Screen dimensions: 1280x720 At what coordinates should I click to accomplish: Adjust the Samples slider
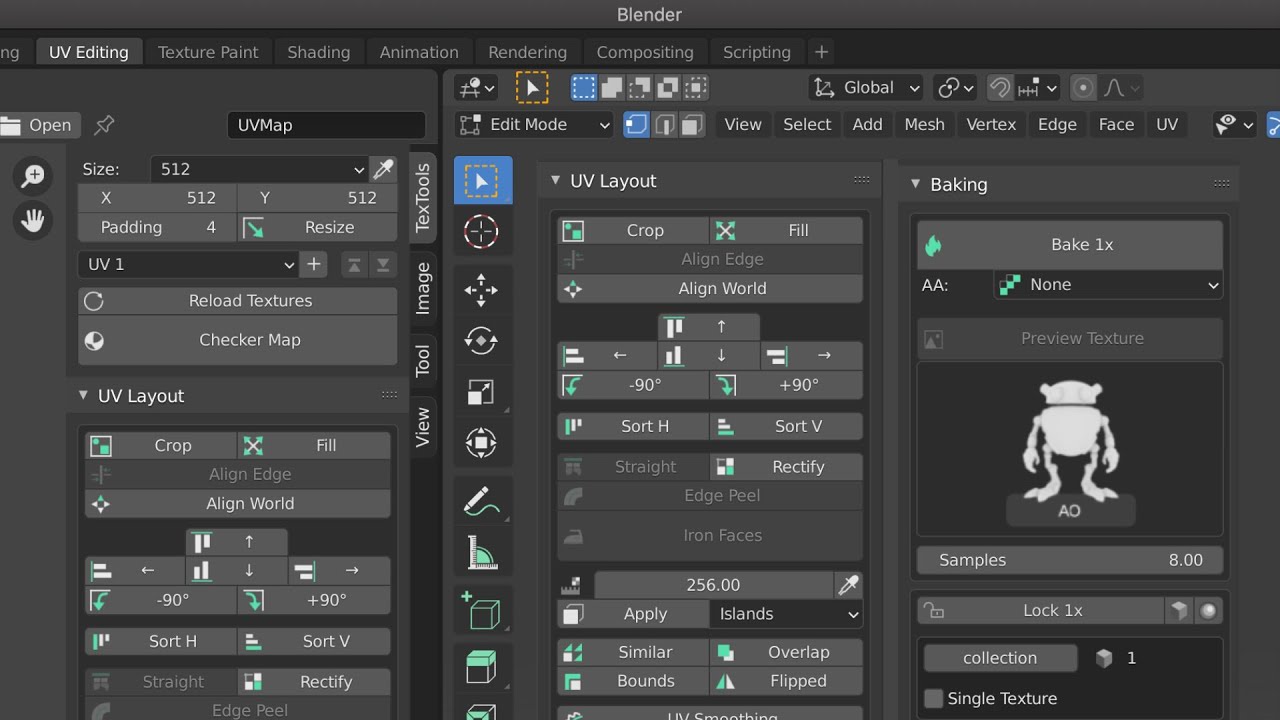(x=1070, y=560)
